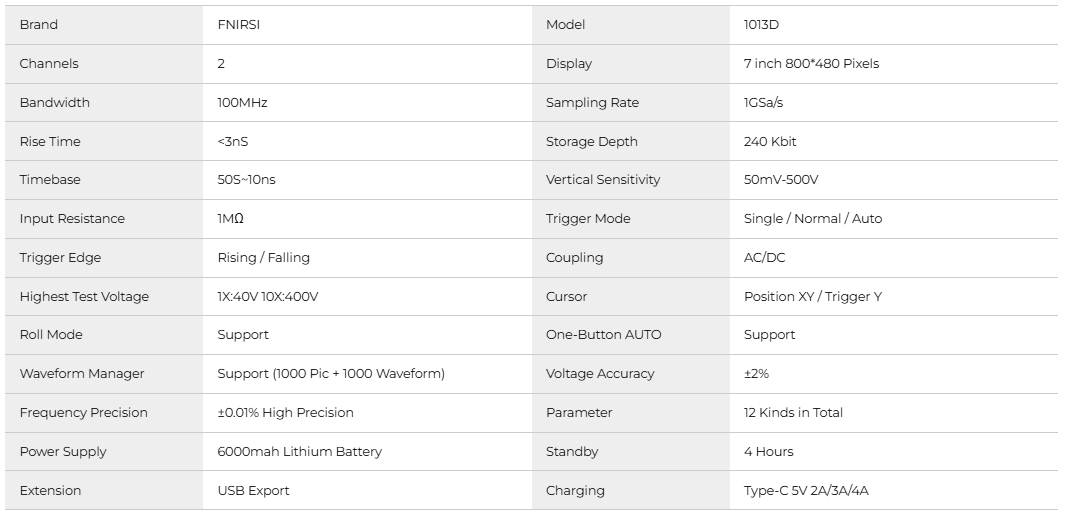
Task: Select the Single / Normal / Auto text
Action: point(813,219)
